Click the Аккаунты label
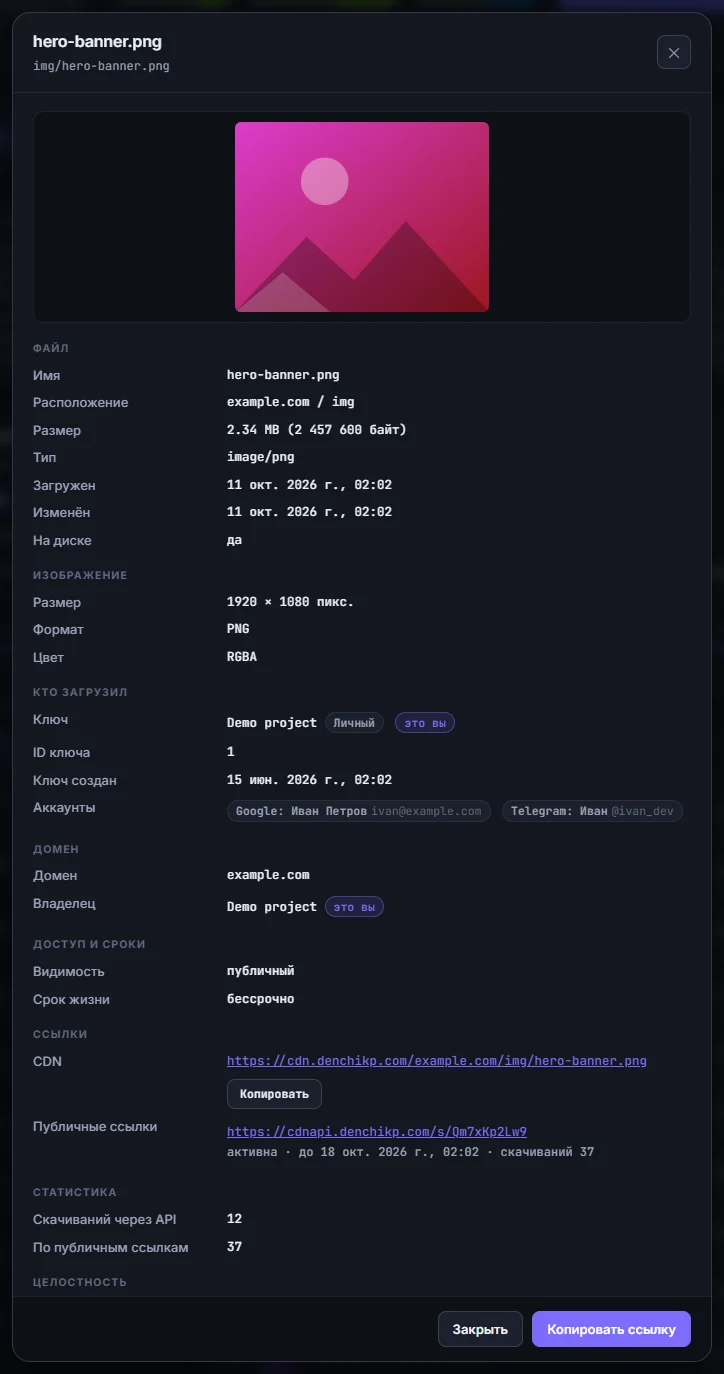This screenshot has height=1374, width=724. [64, 807]
